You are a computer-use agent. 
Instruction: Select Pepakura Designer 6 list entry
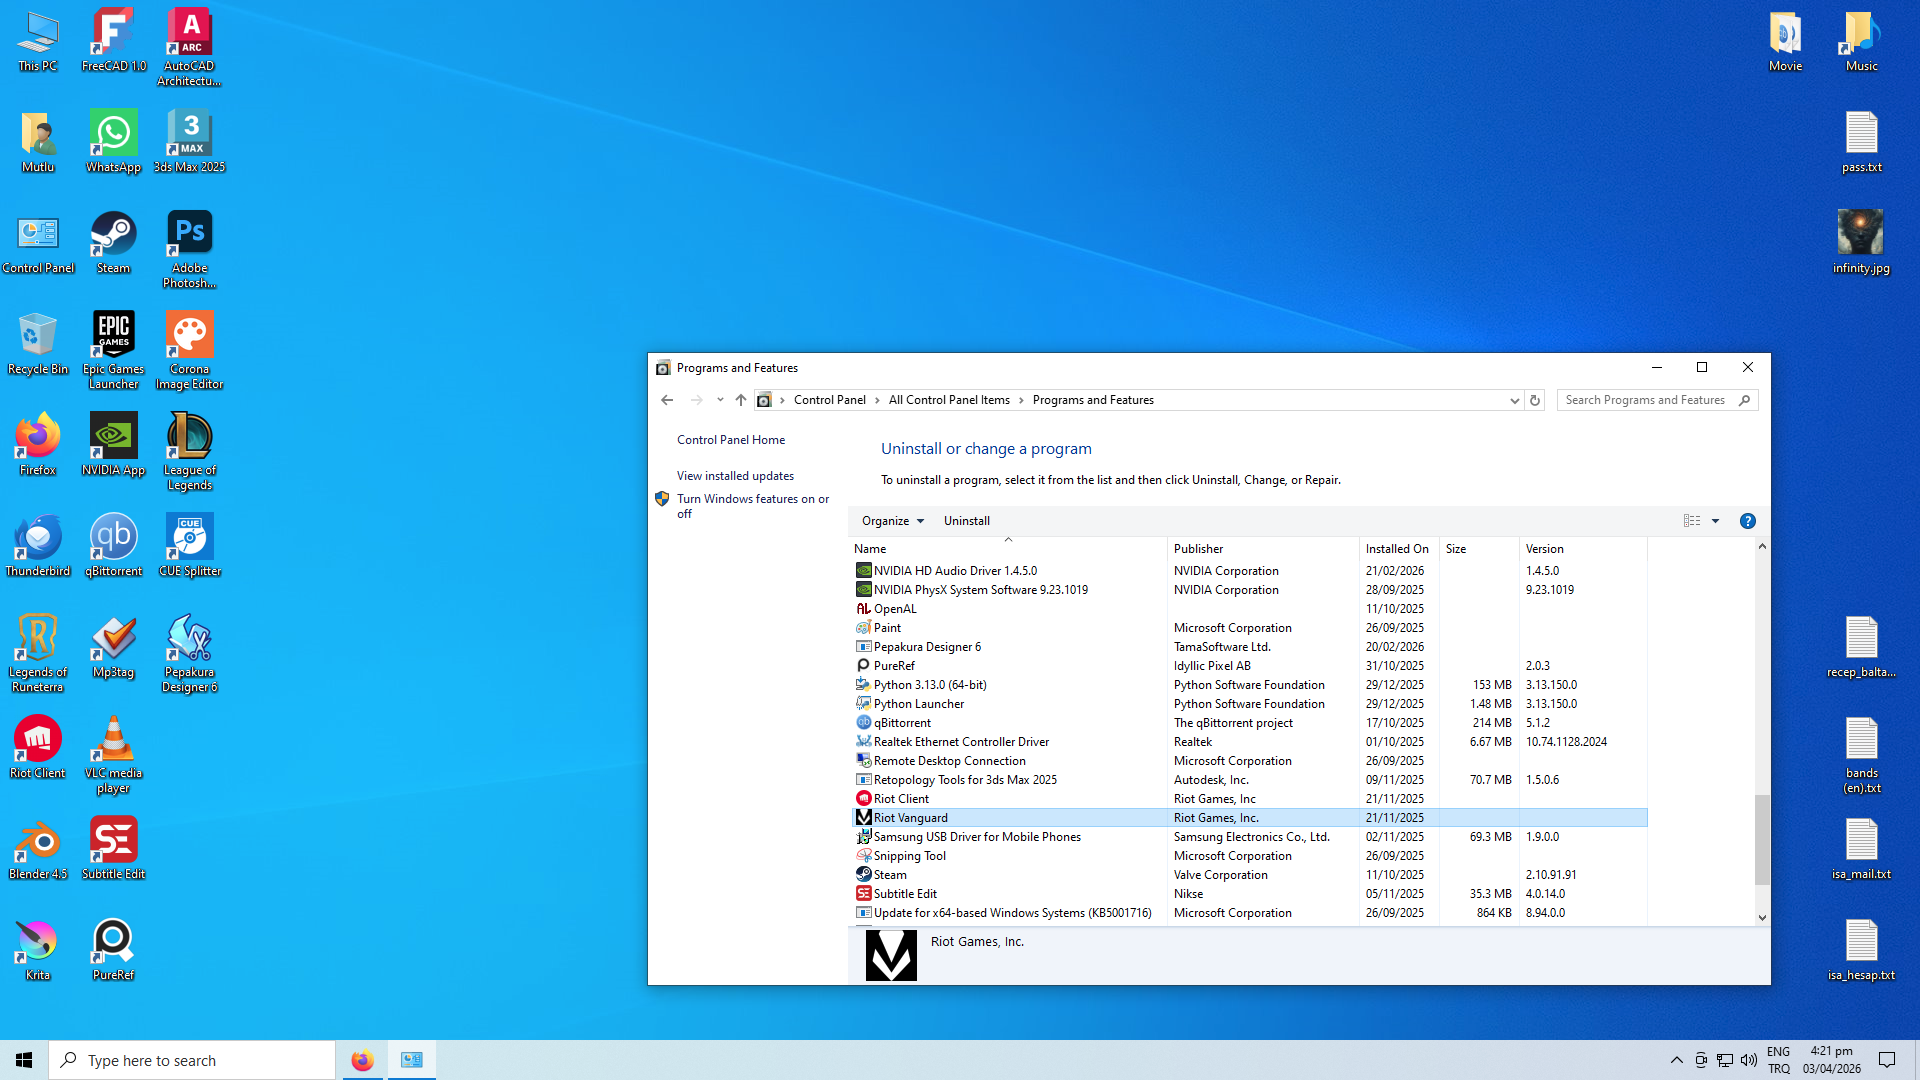(1250, 647)
